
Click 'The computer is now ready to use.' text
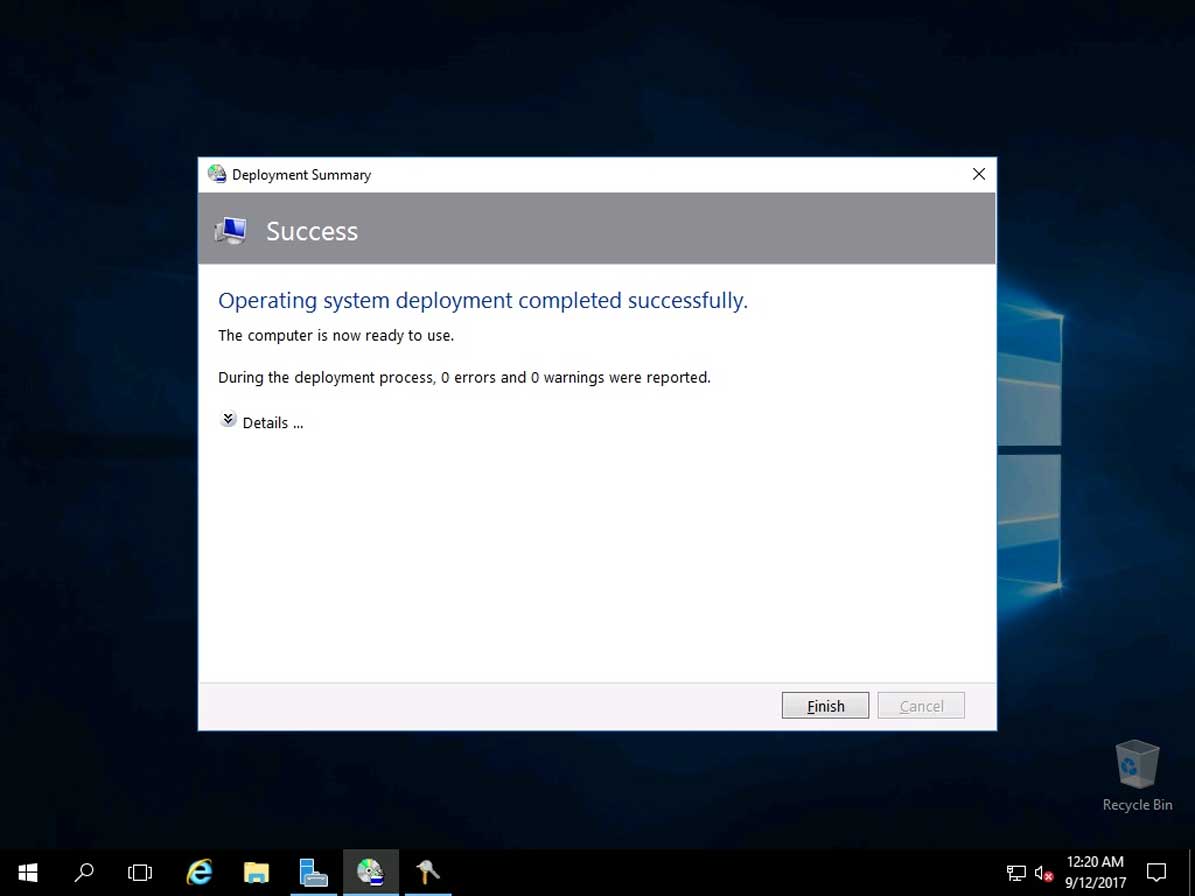pyautogui.click(x=336, y=335)
